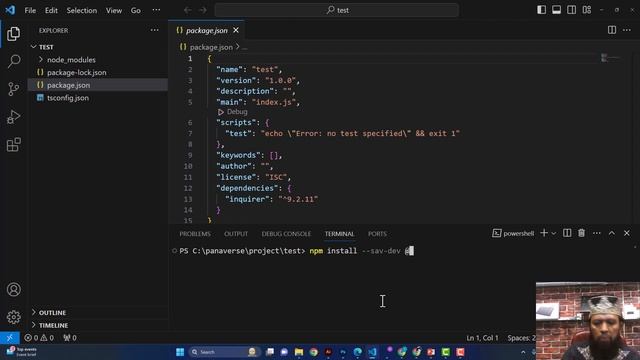The height and width of the screenshot is (360, 640).
Task: Split the editor to the right
Action: (611, 30)
